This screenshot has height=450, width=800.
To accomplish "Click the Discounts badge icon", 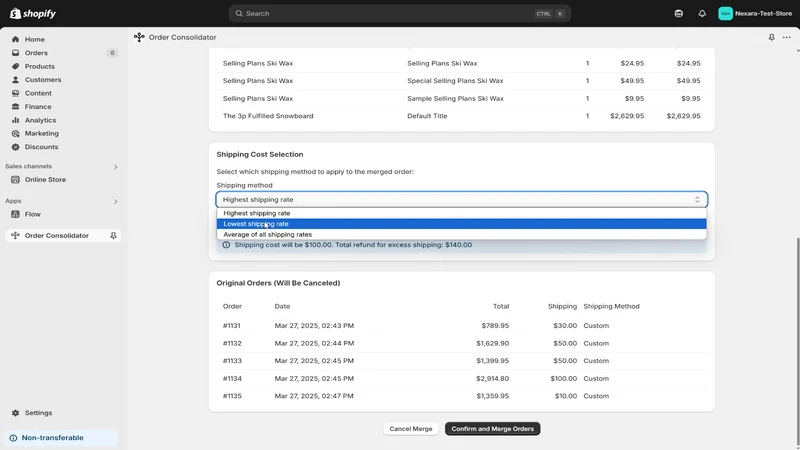I will [x=15, y=147].
